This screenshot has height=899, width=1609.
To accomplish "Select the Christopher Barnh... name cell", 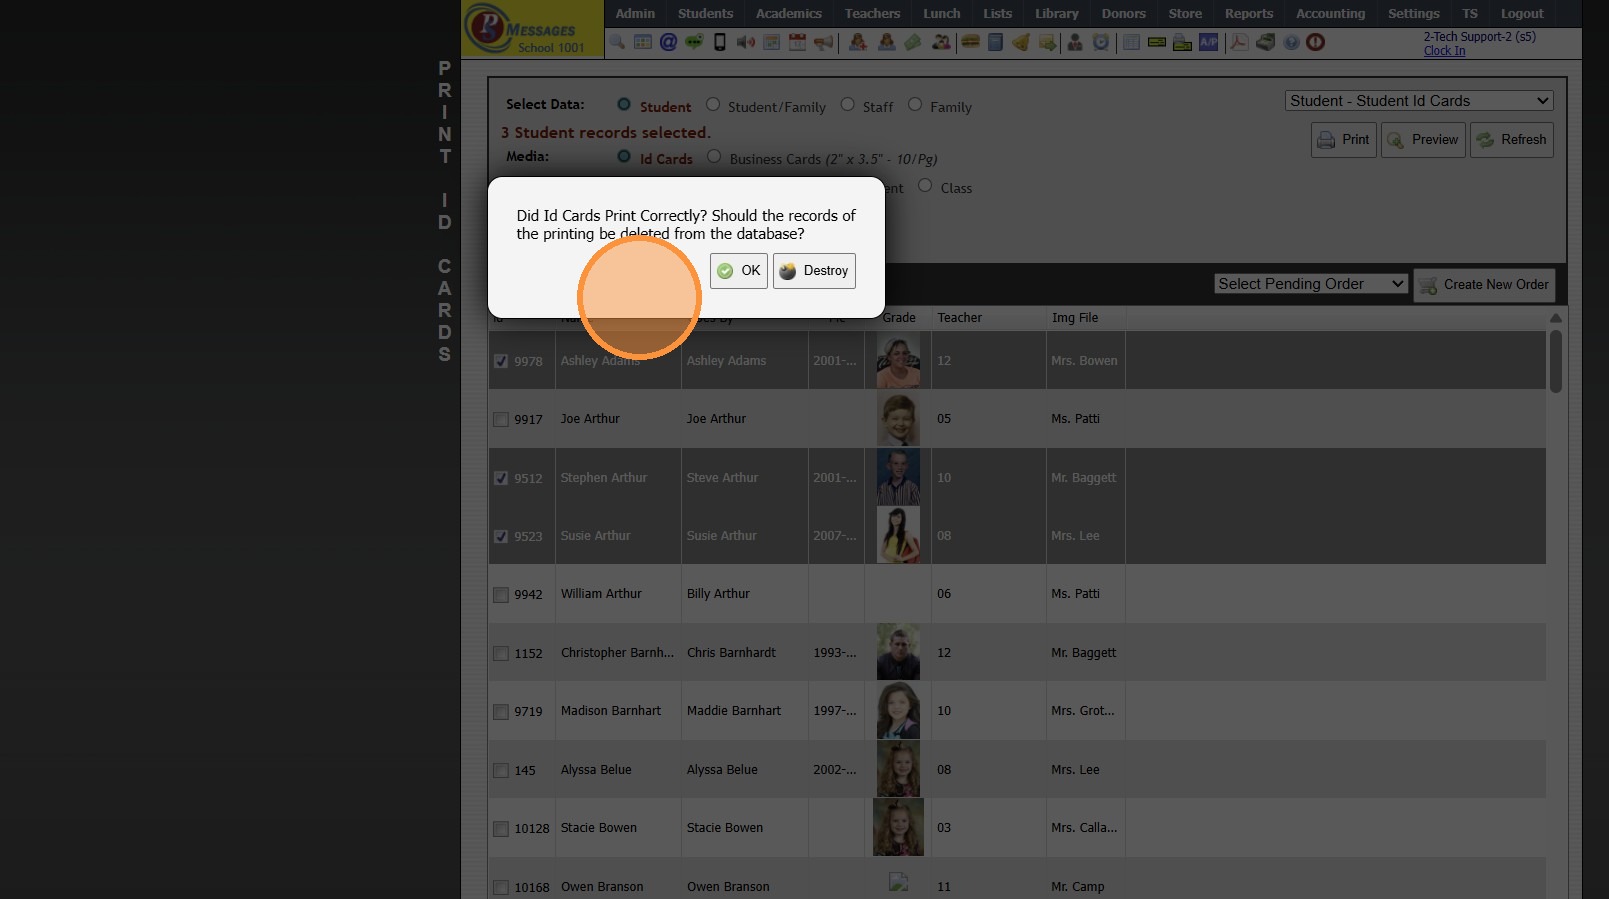I will (617, 653).
